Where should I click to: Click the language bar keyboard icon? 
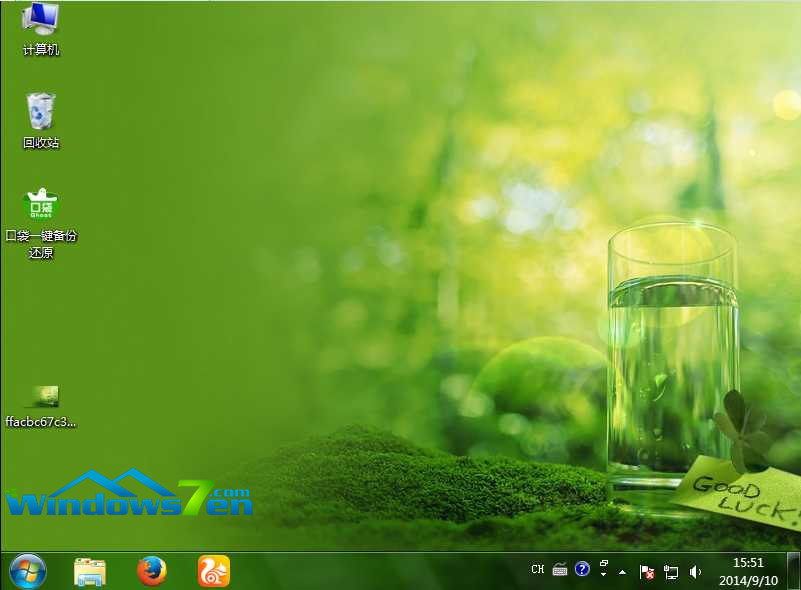coord(560,570)
